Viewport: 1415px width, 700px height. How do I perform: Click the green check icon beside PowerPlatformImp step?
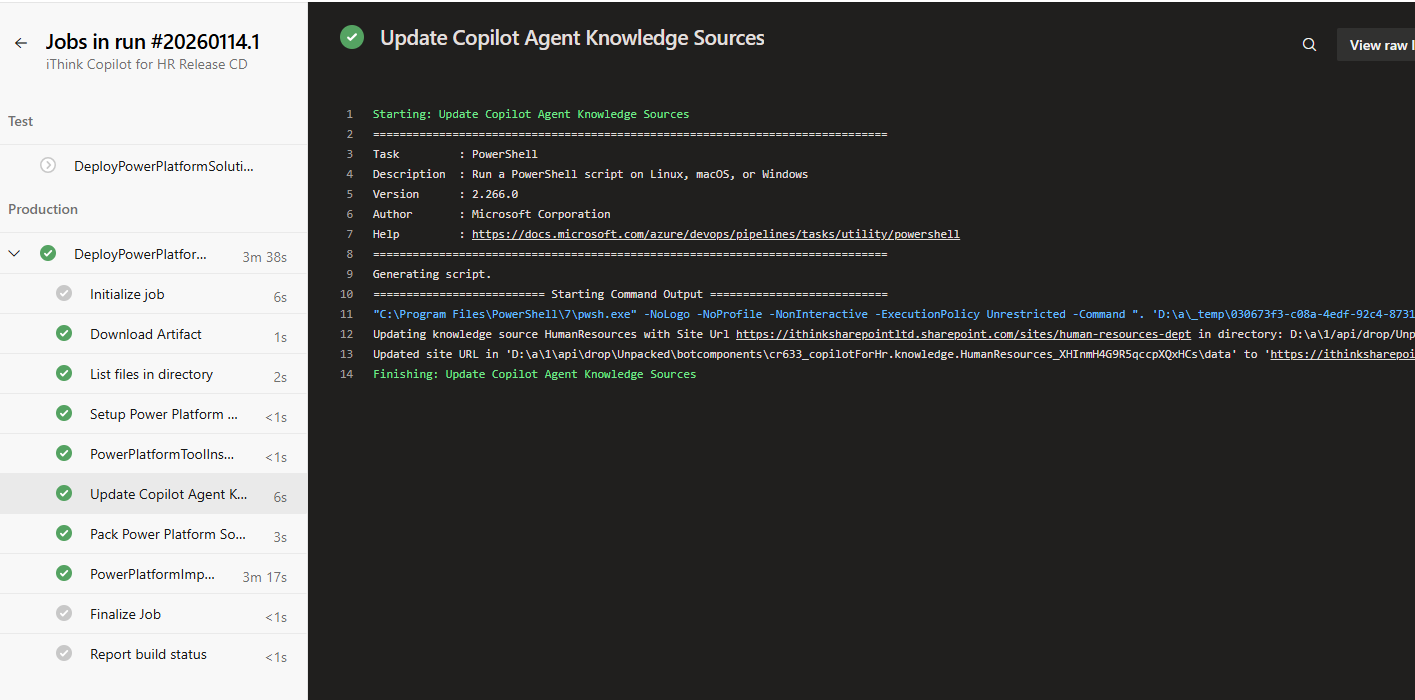(x=64, y=574)
